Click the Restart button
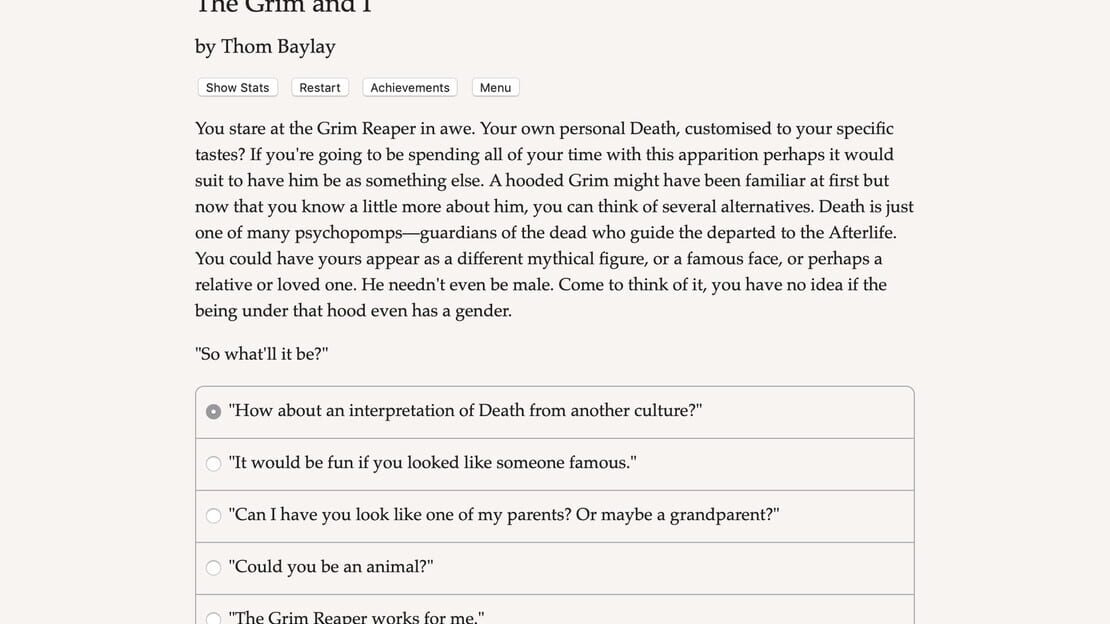The width and height of the screenshot is (1110, 624). (x=319, y=88)
